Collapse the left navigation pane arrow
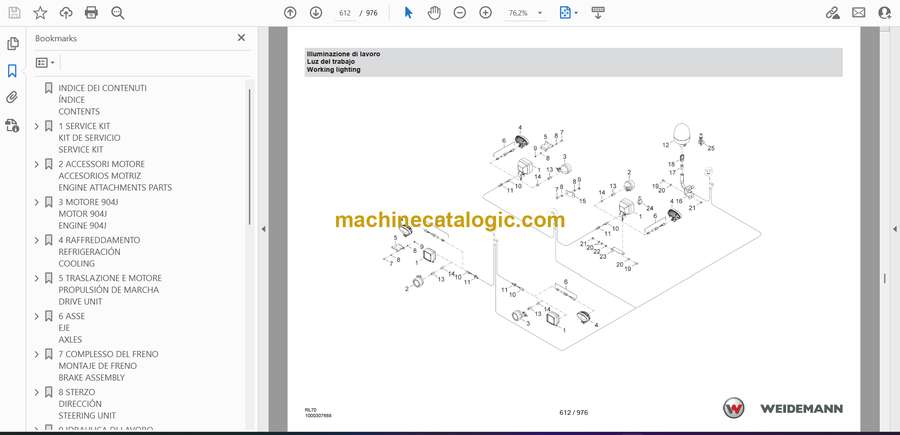This screenshot has height=435, width=900. (x=263, y=229)
